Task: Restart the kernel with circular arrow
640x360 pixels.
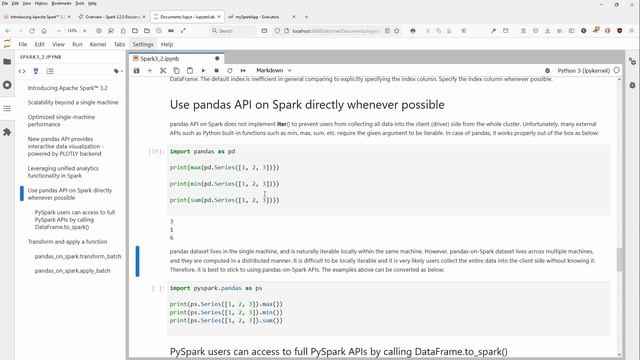Action: click(x=230, y=71)
